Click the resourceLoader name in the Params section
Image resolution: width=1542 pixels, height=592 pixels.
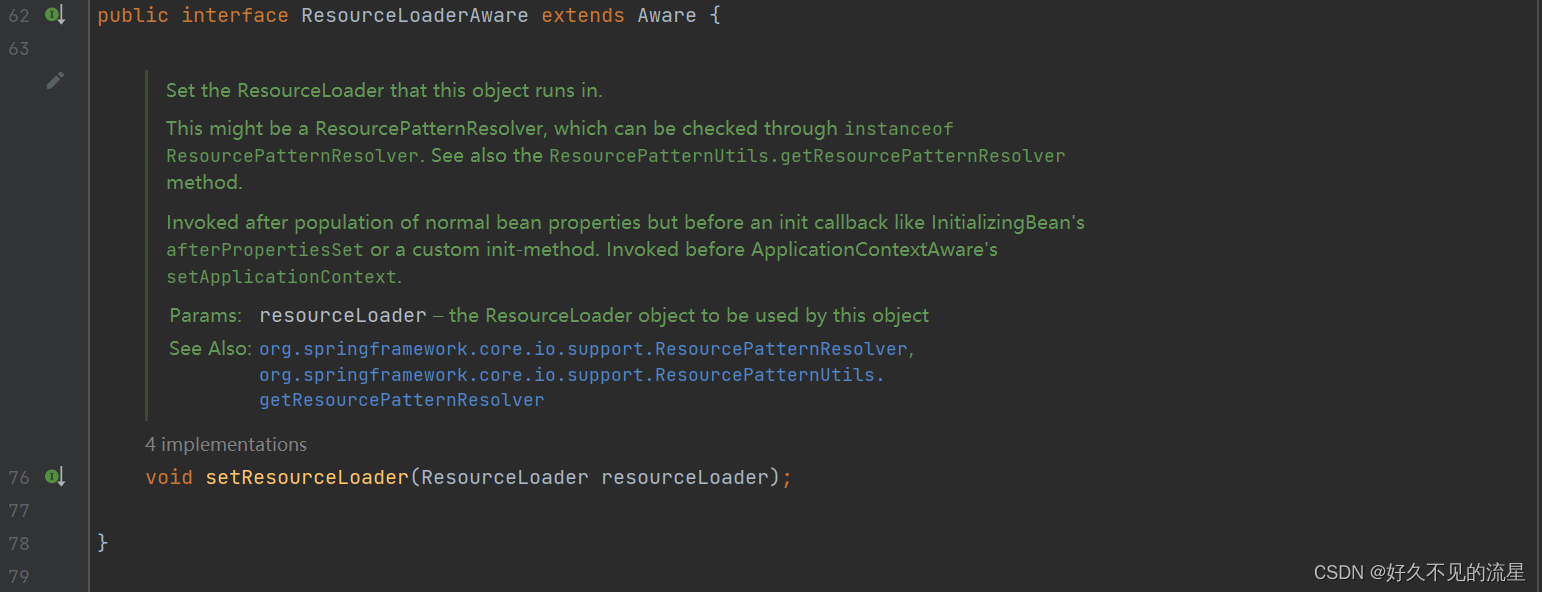pyautogui.click(x=342, y=314)
